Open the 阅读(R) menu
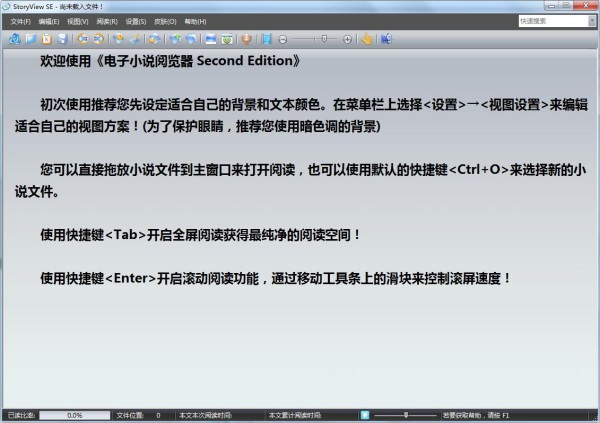The image size is (600, 423). (x=107, y=21)
